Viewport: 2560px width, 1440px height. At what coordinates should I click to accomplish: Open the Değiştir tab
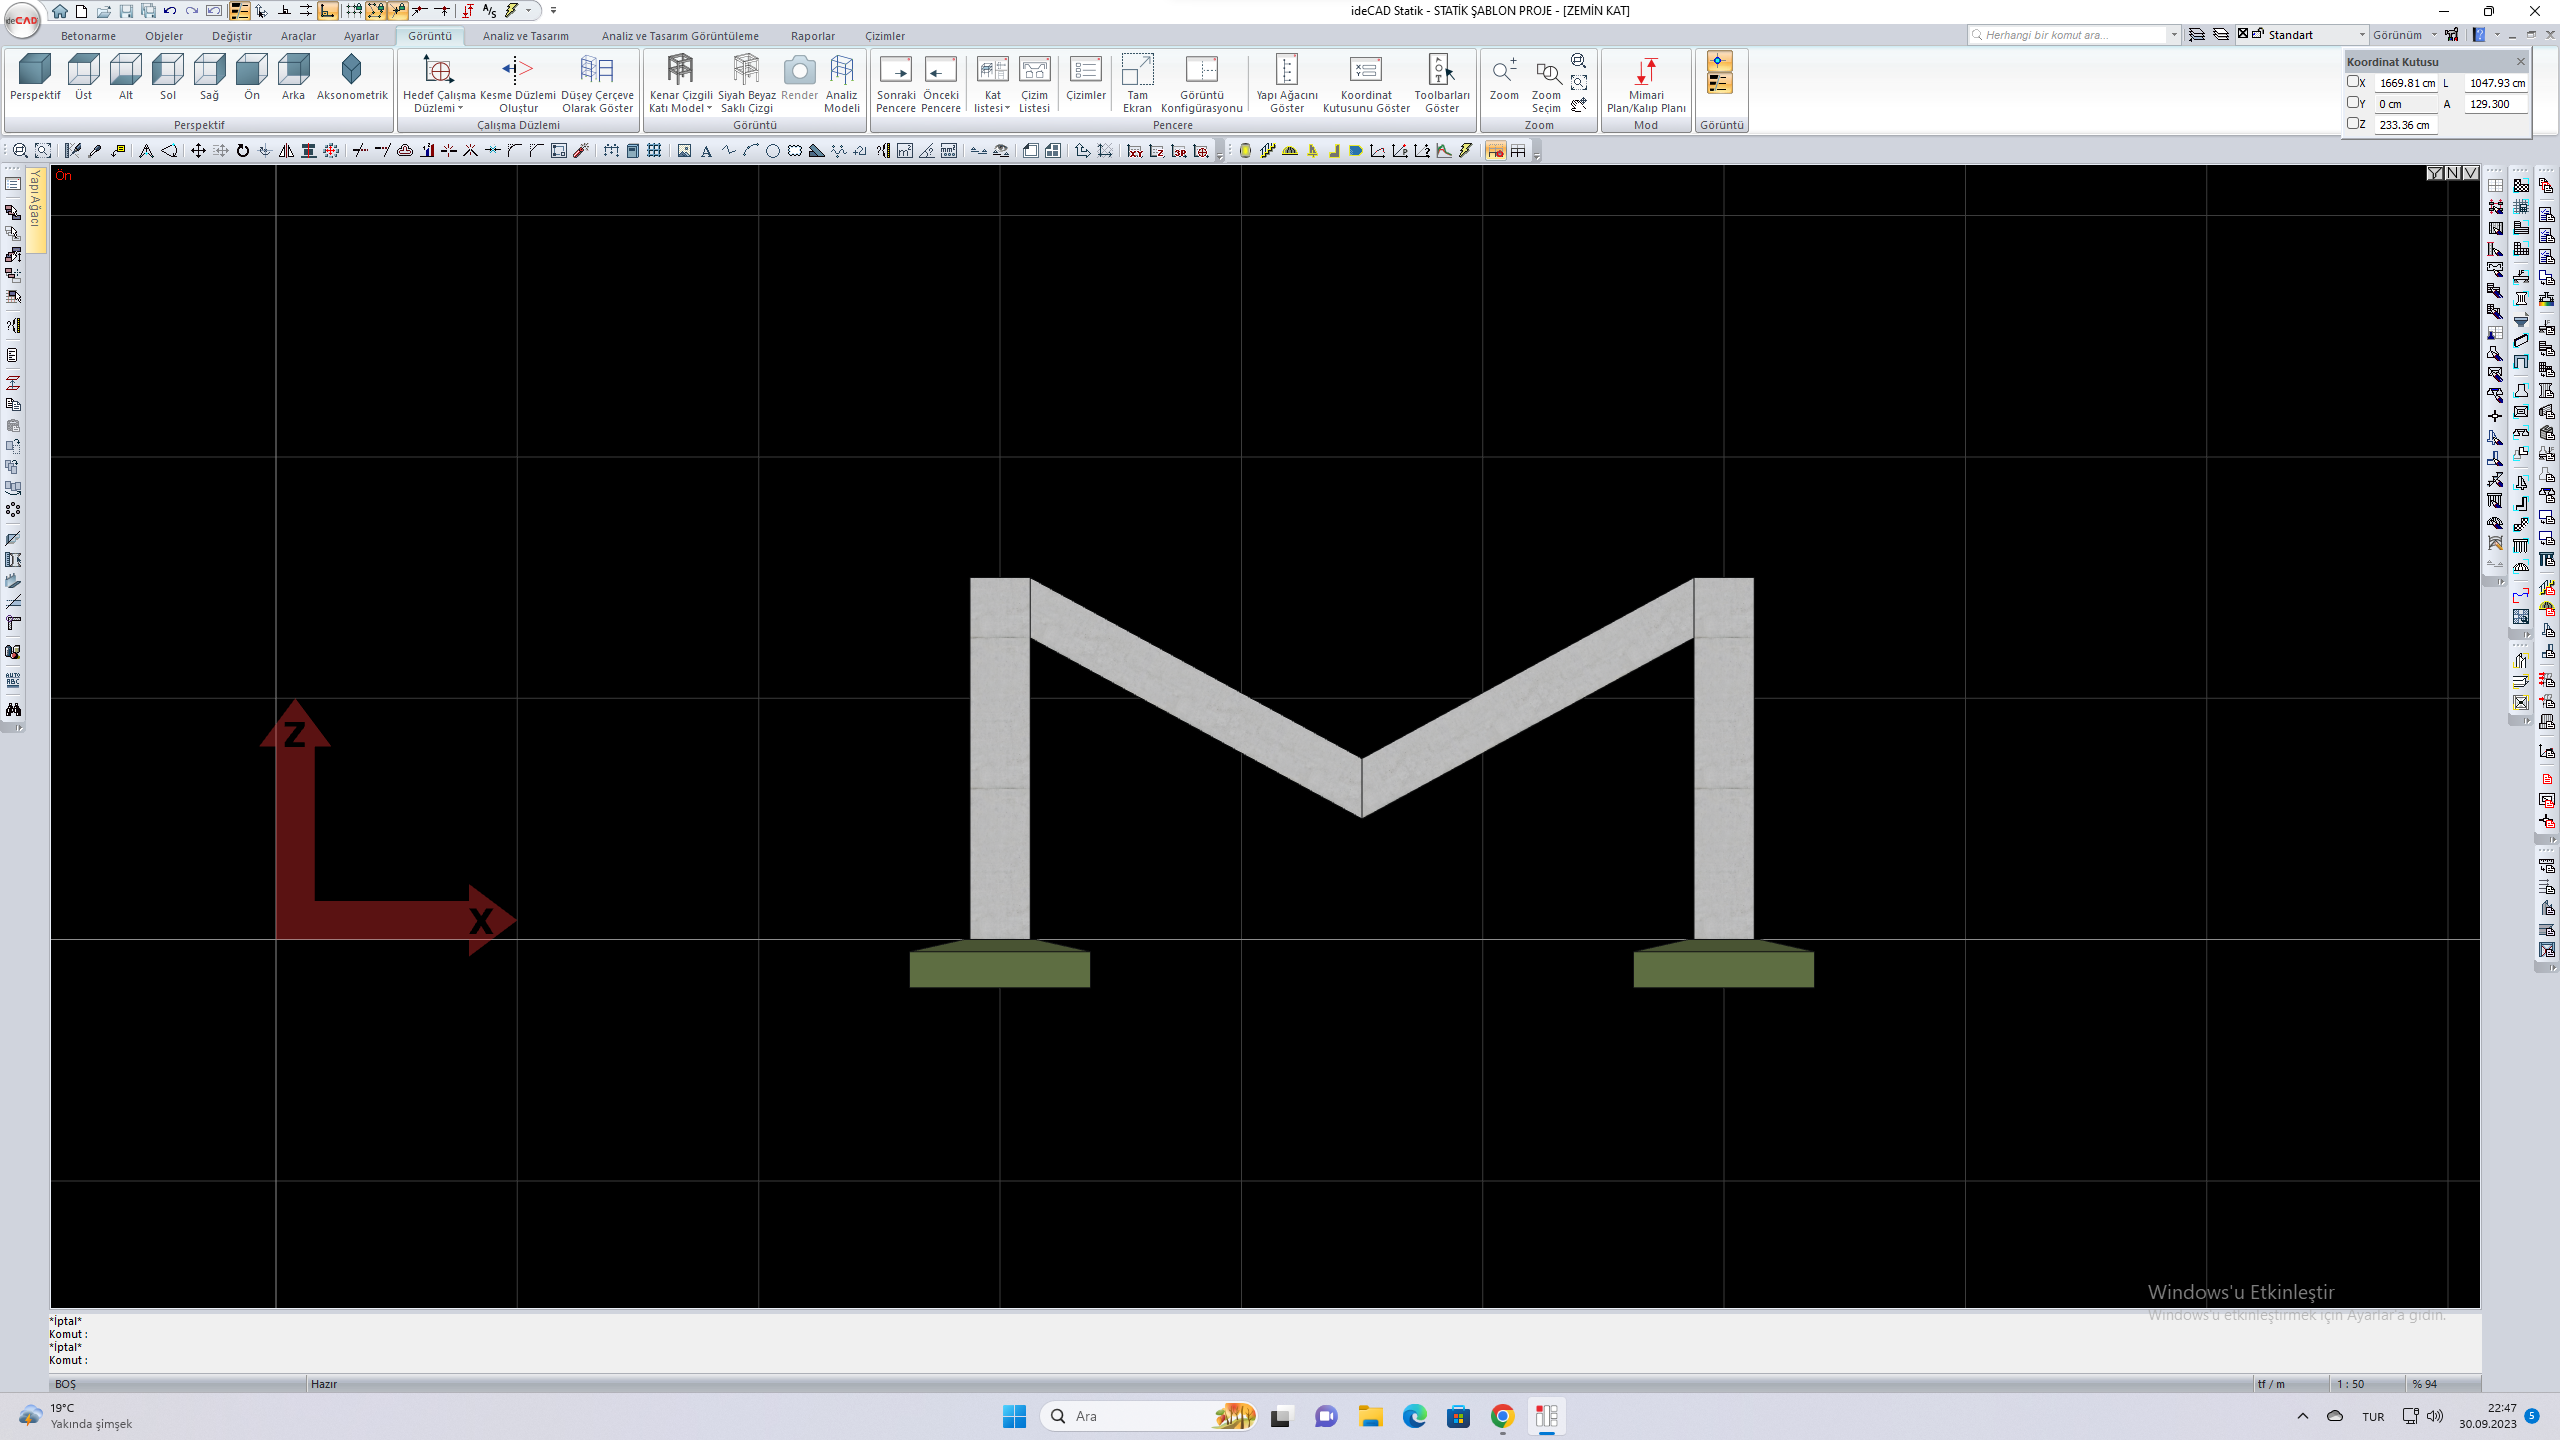[232, 36]
